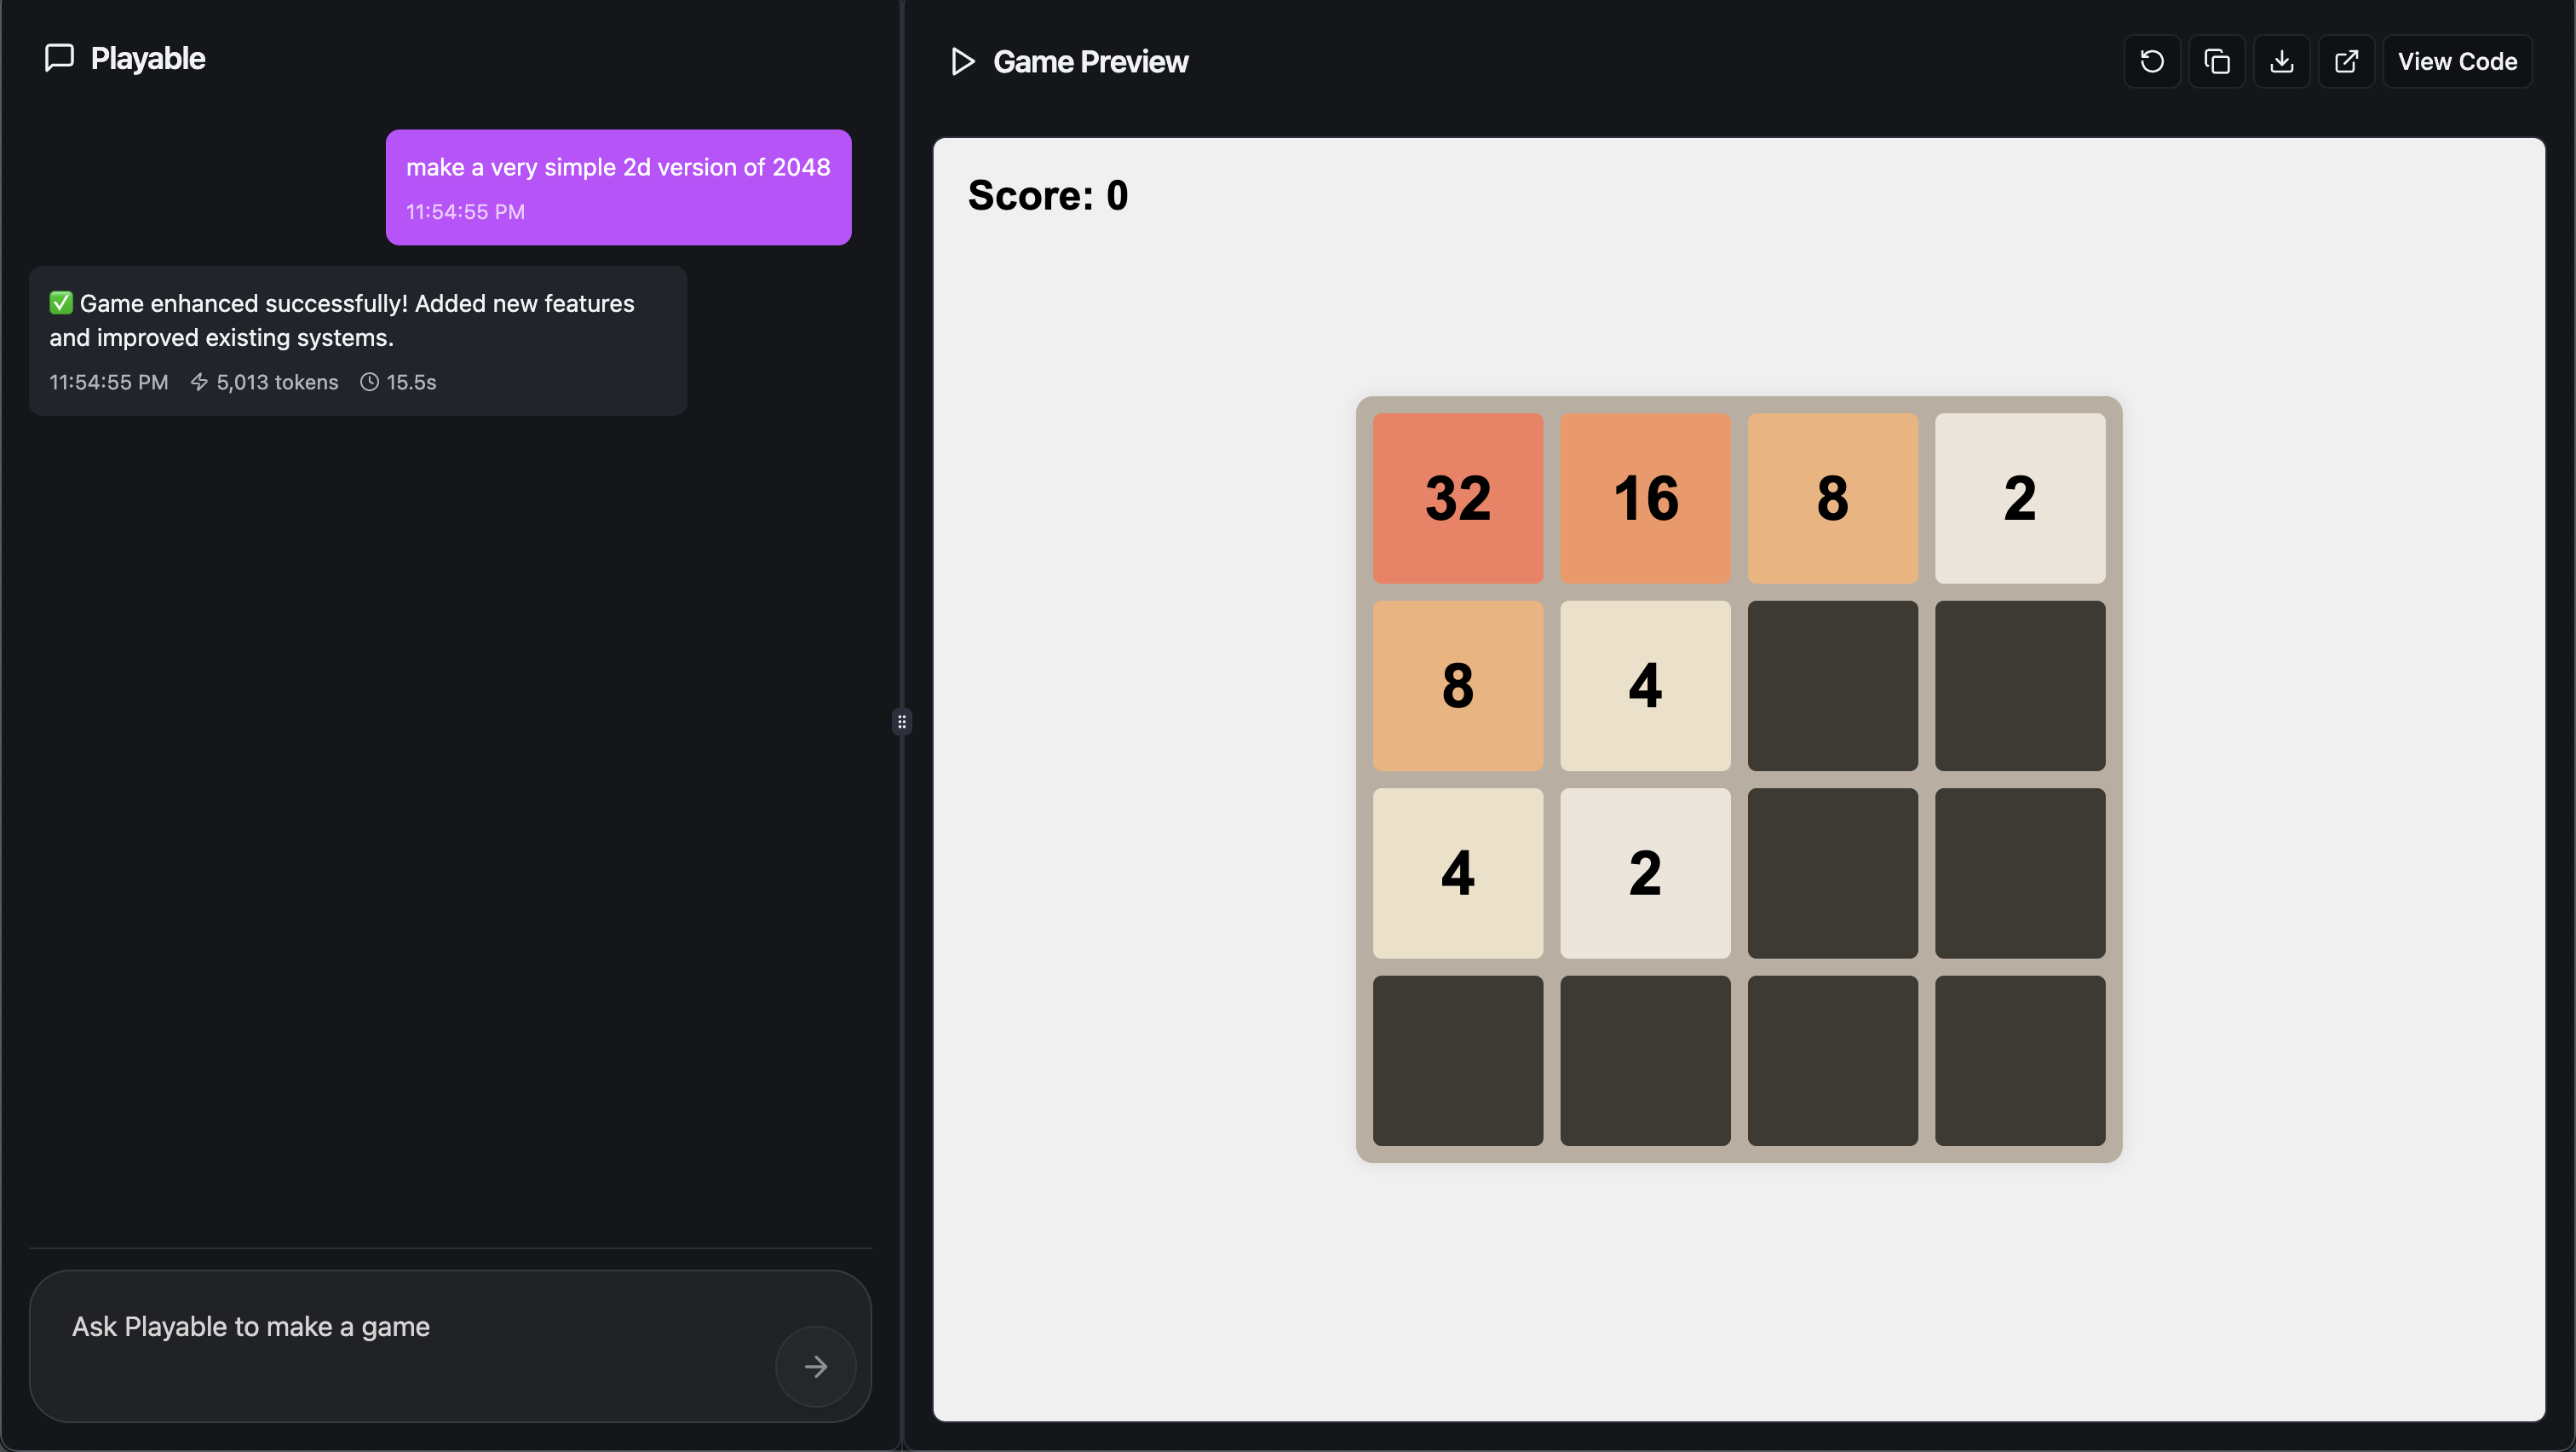This screenshot has width=2576, height=1452.
Task: Select the 16 tile
Action: [x=1645, y=498]
